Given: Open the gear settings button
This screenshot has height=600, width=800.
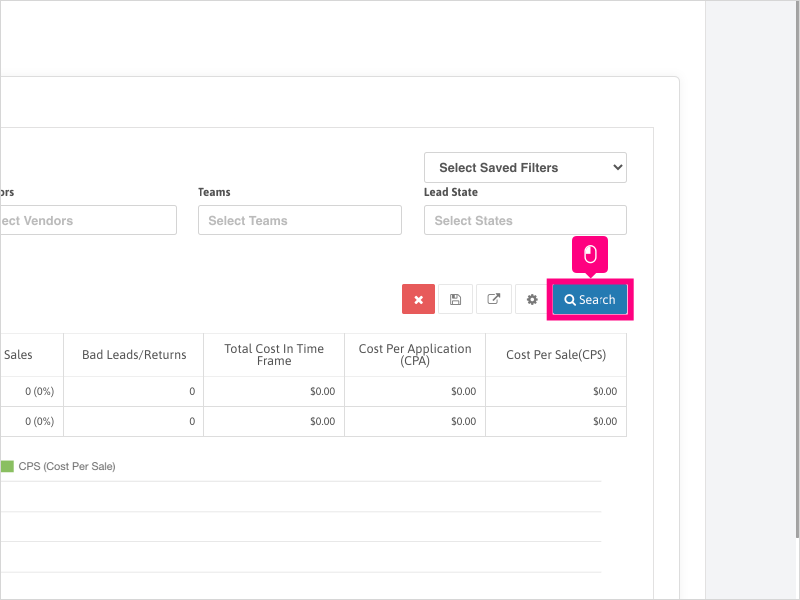Looking at the screenshot, I should [x=532, y=299].
